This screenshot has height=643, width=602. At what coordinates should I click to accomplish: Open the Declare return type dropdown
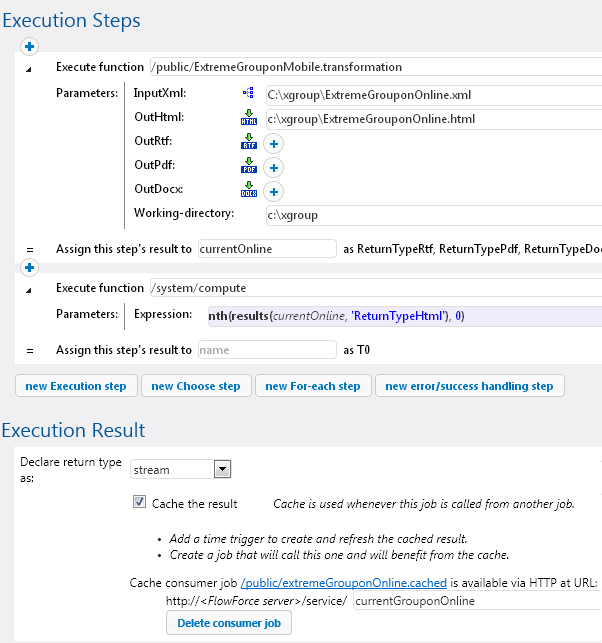(x=222, y=469)
